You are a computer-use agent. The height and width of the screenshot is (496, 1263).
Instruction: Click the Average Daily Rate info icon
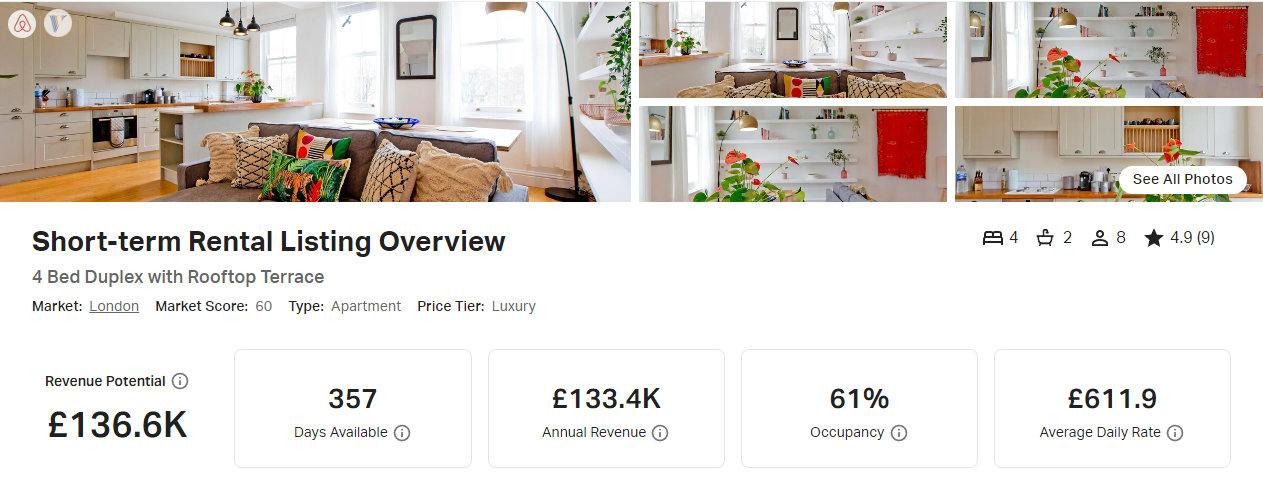[1175, 433]
